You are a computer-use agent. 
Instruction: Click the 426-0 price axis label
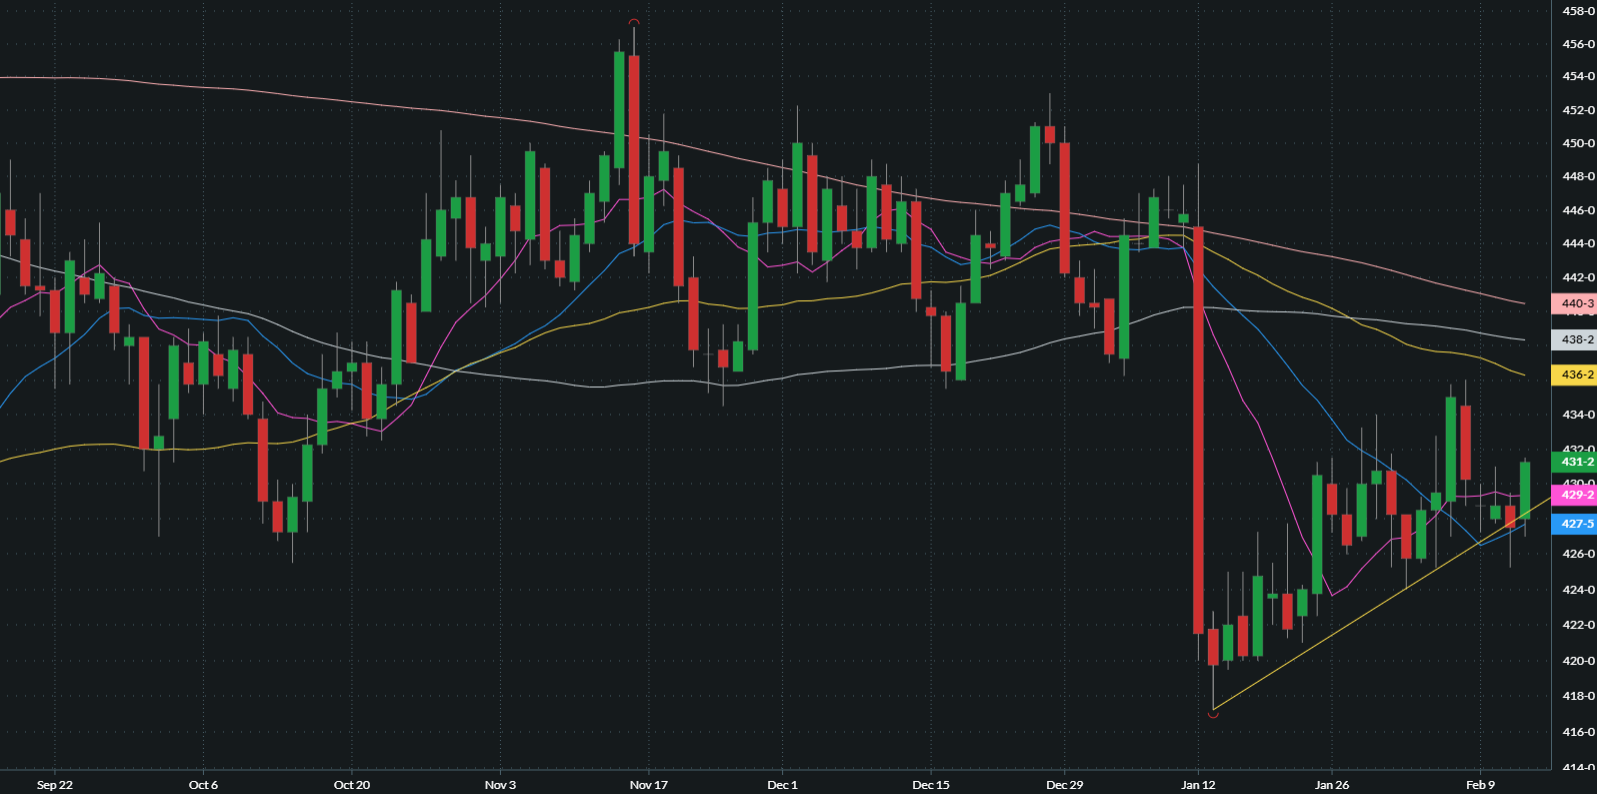[x=1579, y=553]
